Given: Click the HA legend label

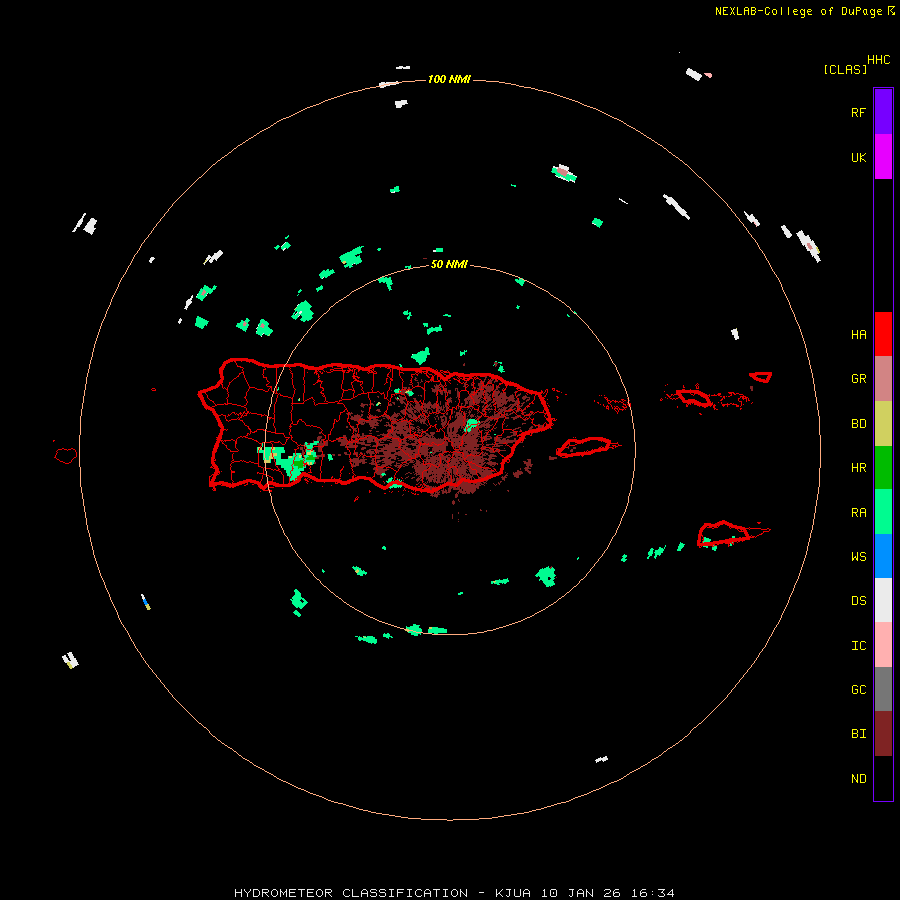Looking at the screenshot, I should tap(858, 334).
